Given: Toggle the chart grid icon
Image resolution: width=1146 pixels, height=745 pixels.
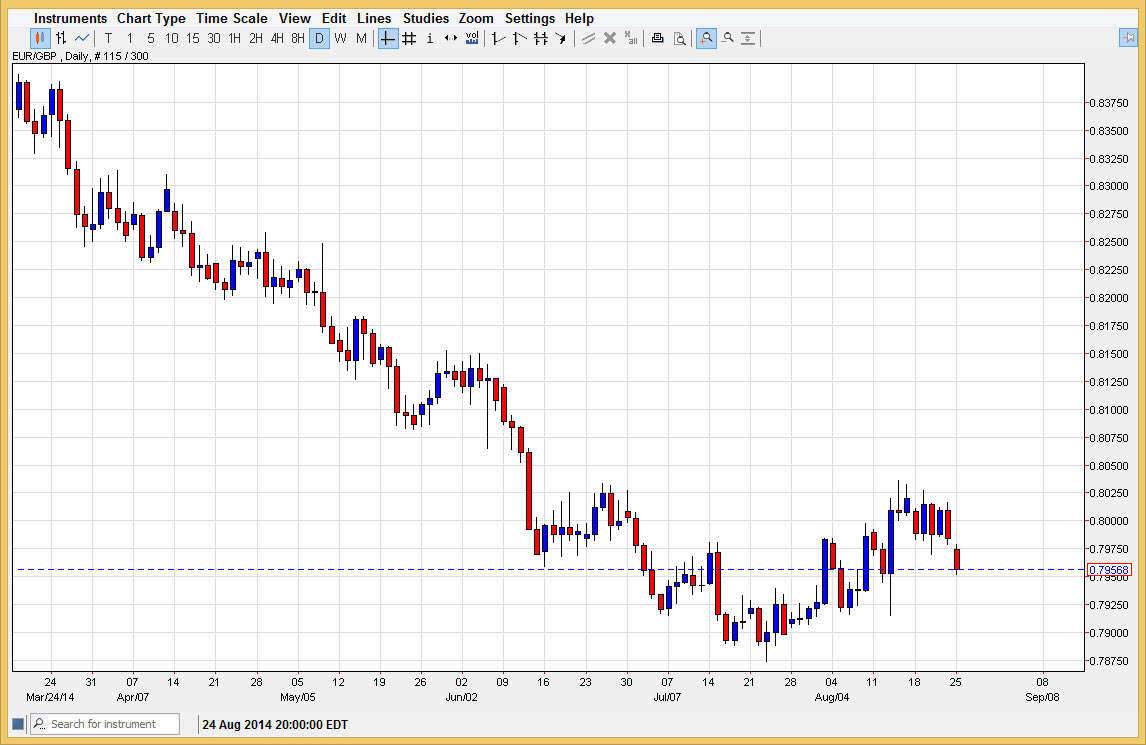Looking at the screenshot, I should [x=409, y=38].
